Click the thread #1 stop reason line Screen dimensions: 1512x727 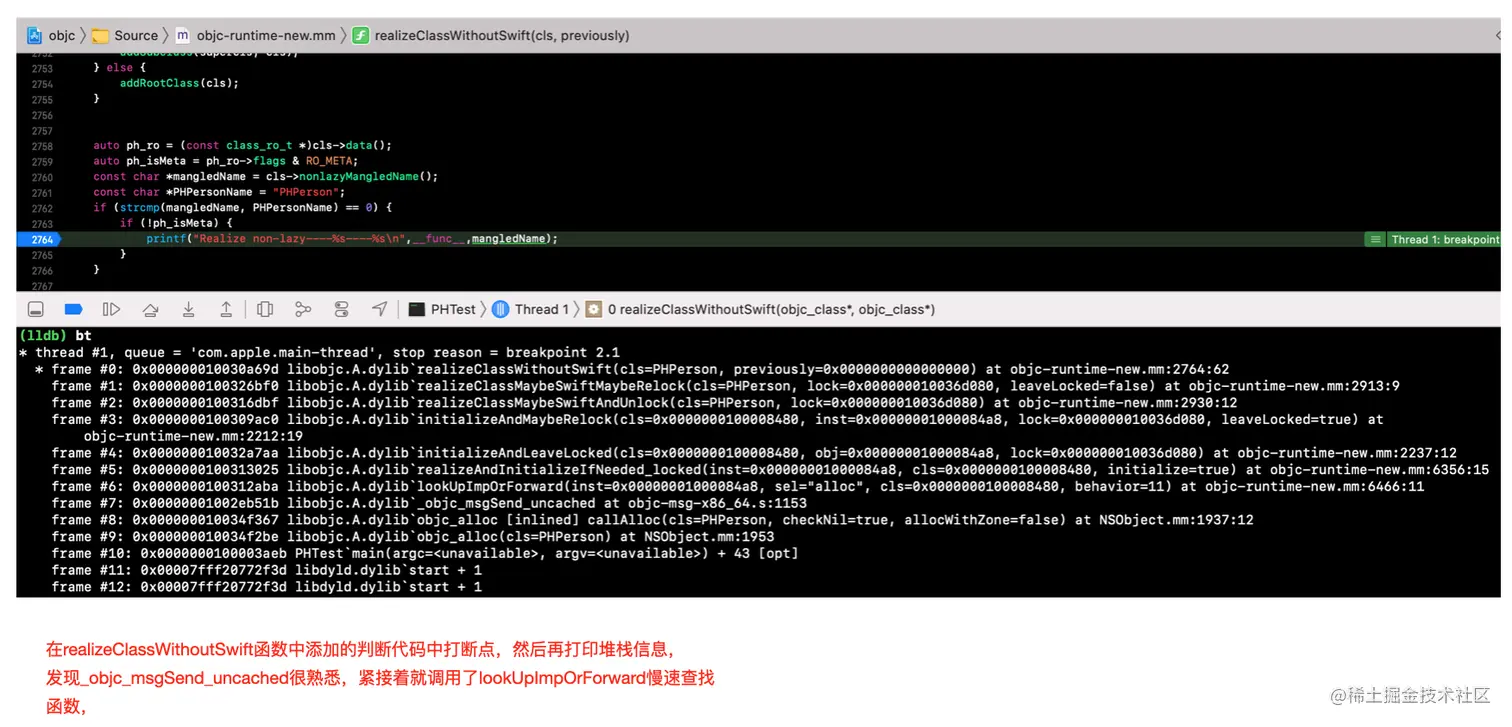319,353
